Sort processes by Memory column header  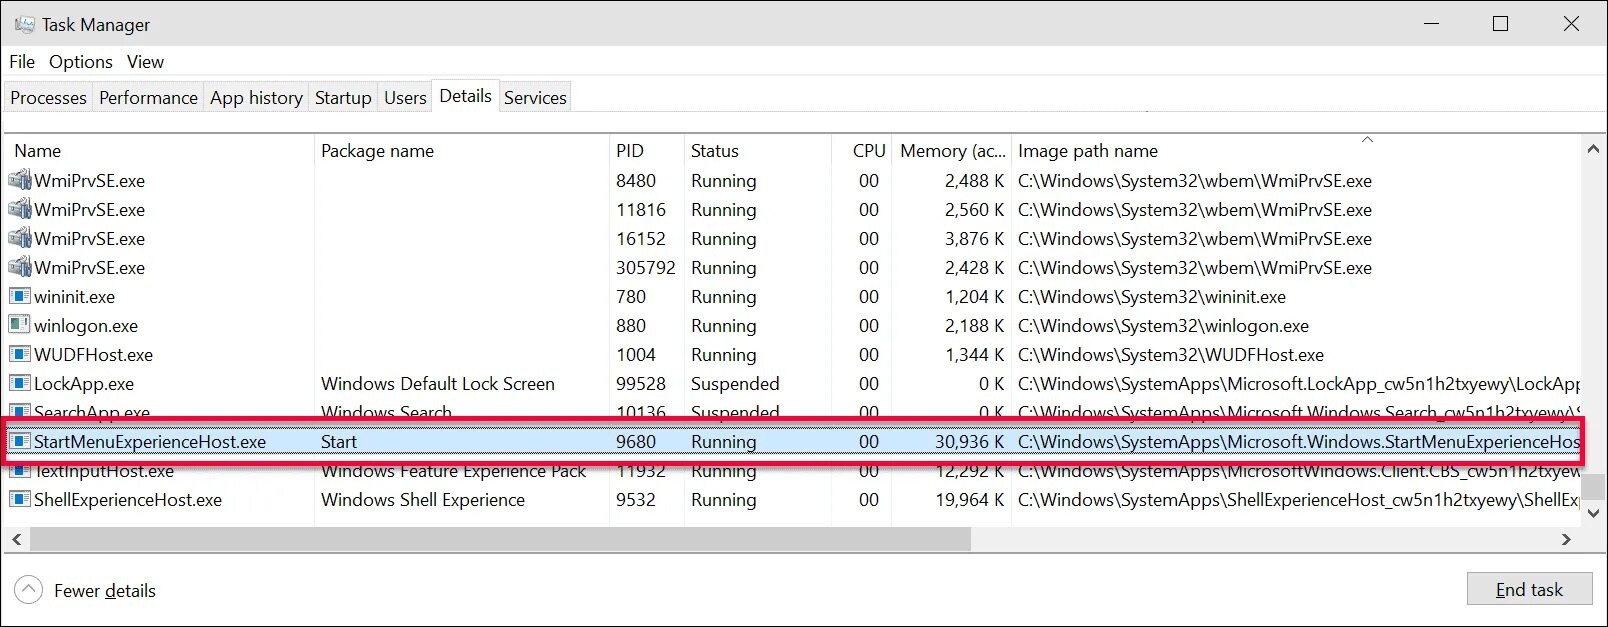pos(951,151)
